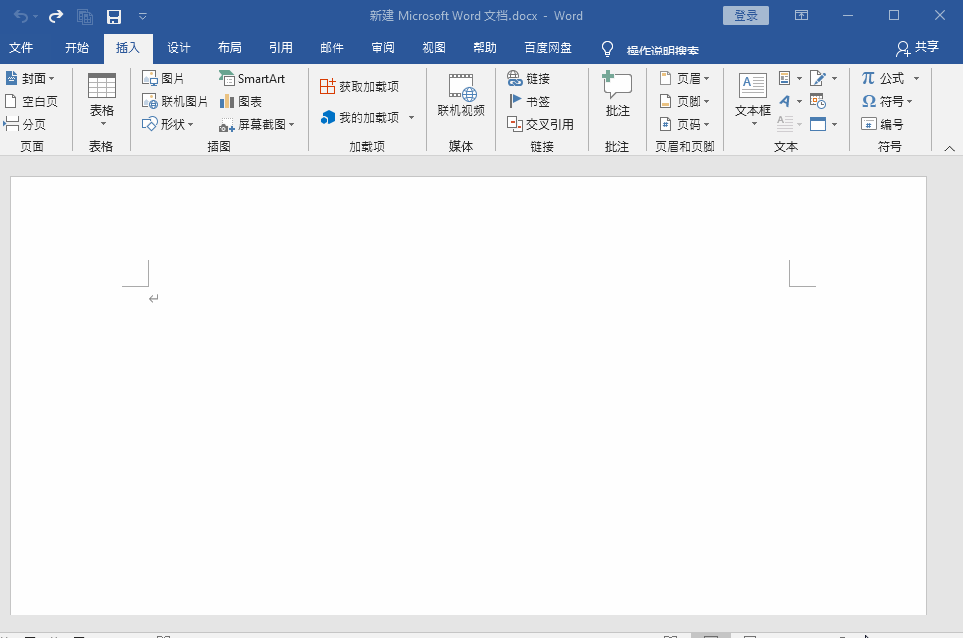
Task: Insert a chart with 图表
Action: 241,101
